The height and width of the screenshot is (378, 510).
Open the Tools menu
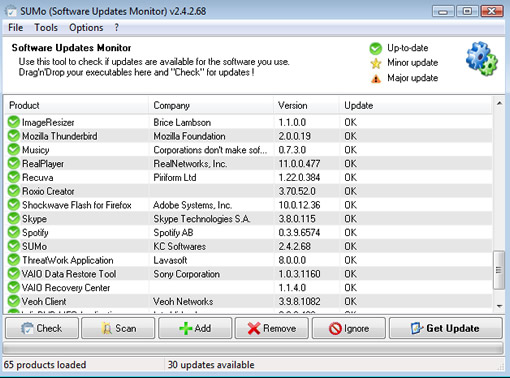[46, 27]
